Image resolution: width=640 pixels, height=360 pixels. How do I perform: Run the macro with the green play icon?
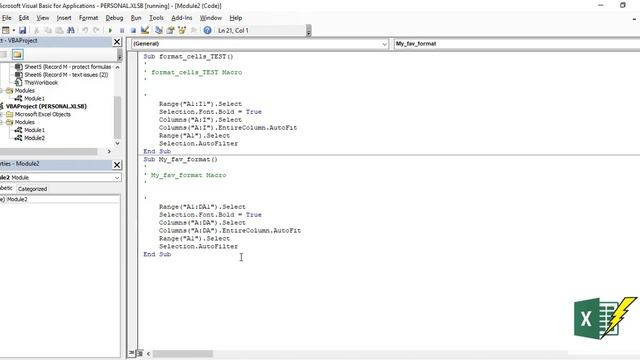click(110, 30)
